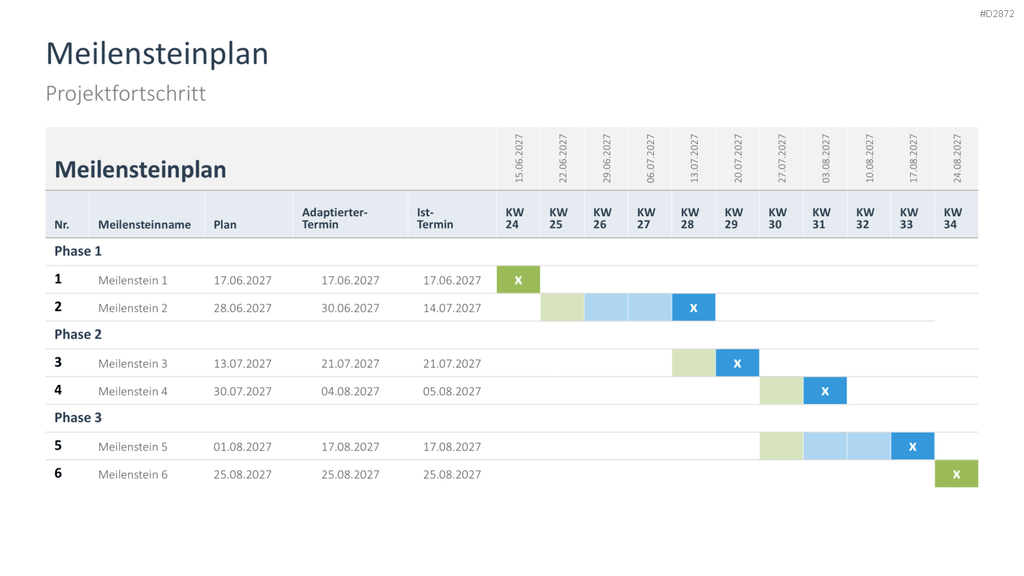The image size is (1024, 576).
Task: Select the blue X marker in Meilenstein 2 row
Action: click(x=694, y=308)
